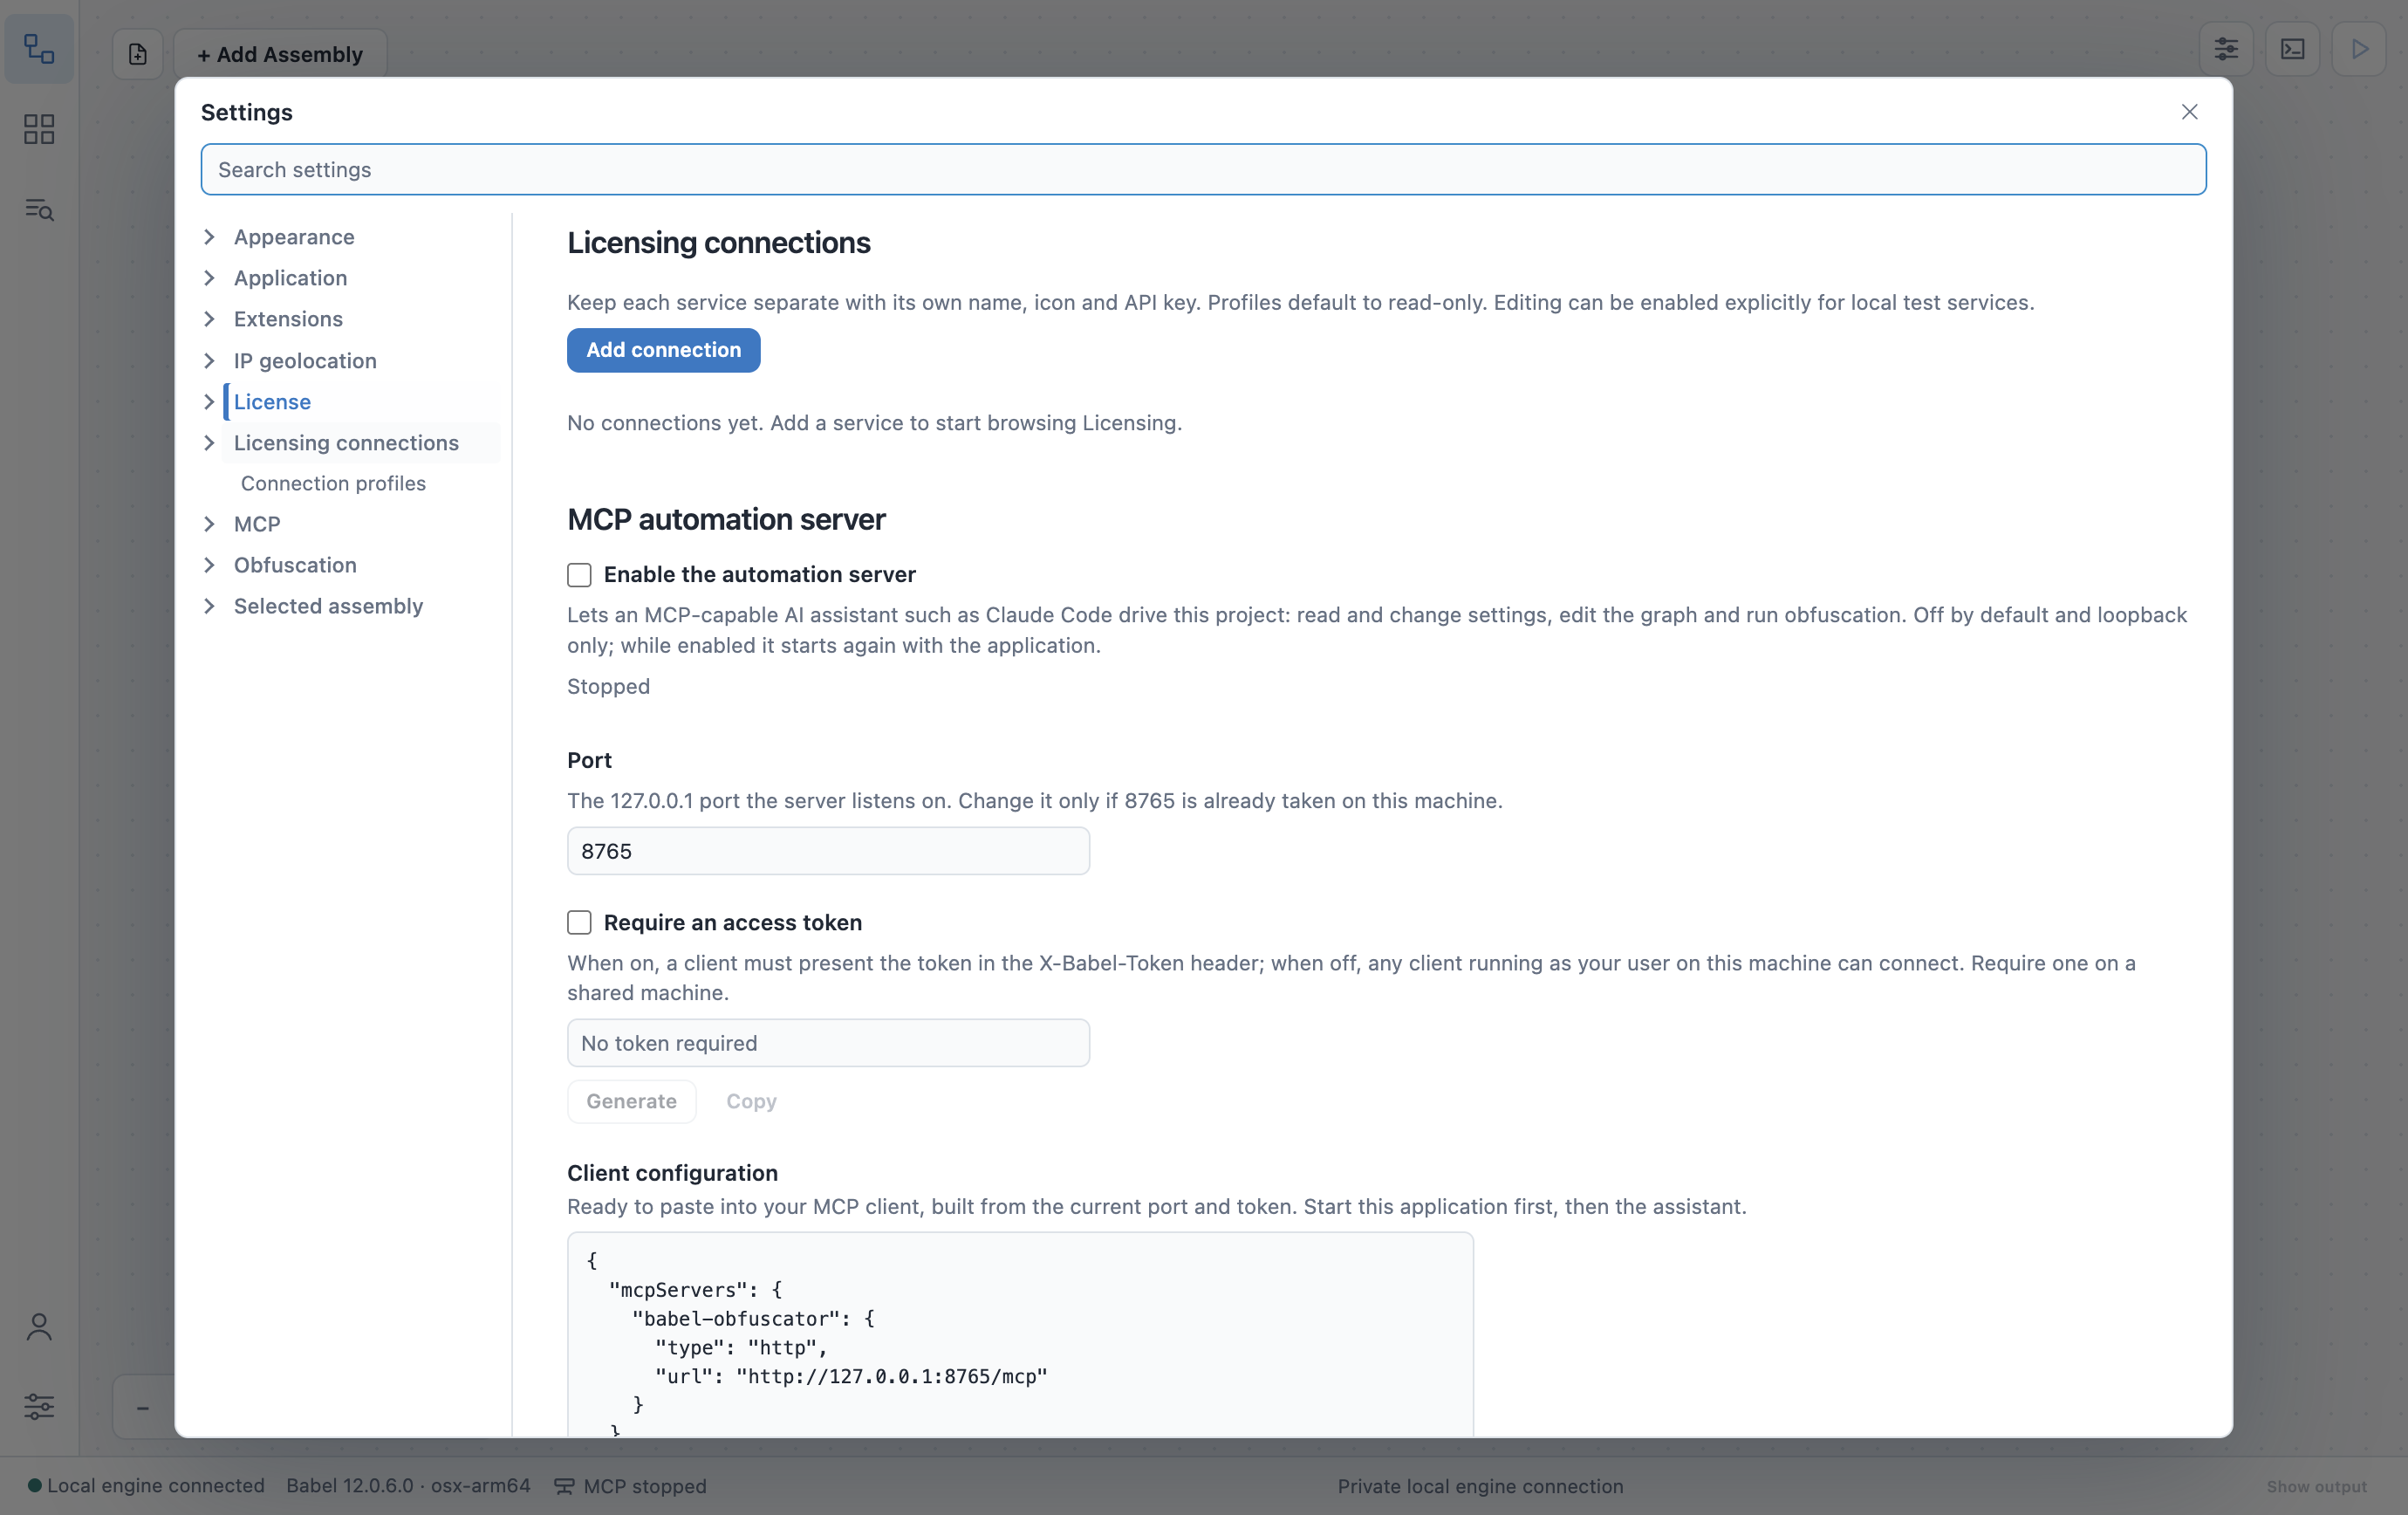
Task: Click the Licensing connections heading
Action: (718, 242)
